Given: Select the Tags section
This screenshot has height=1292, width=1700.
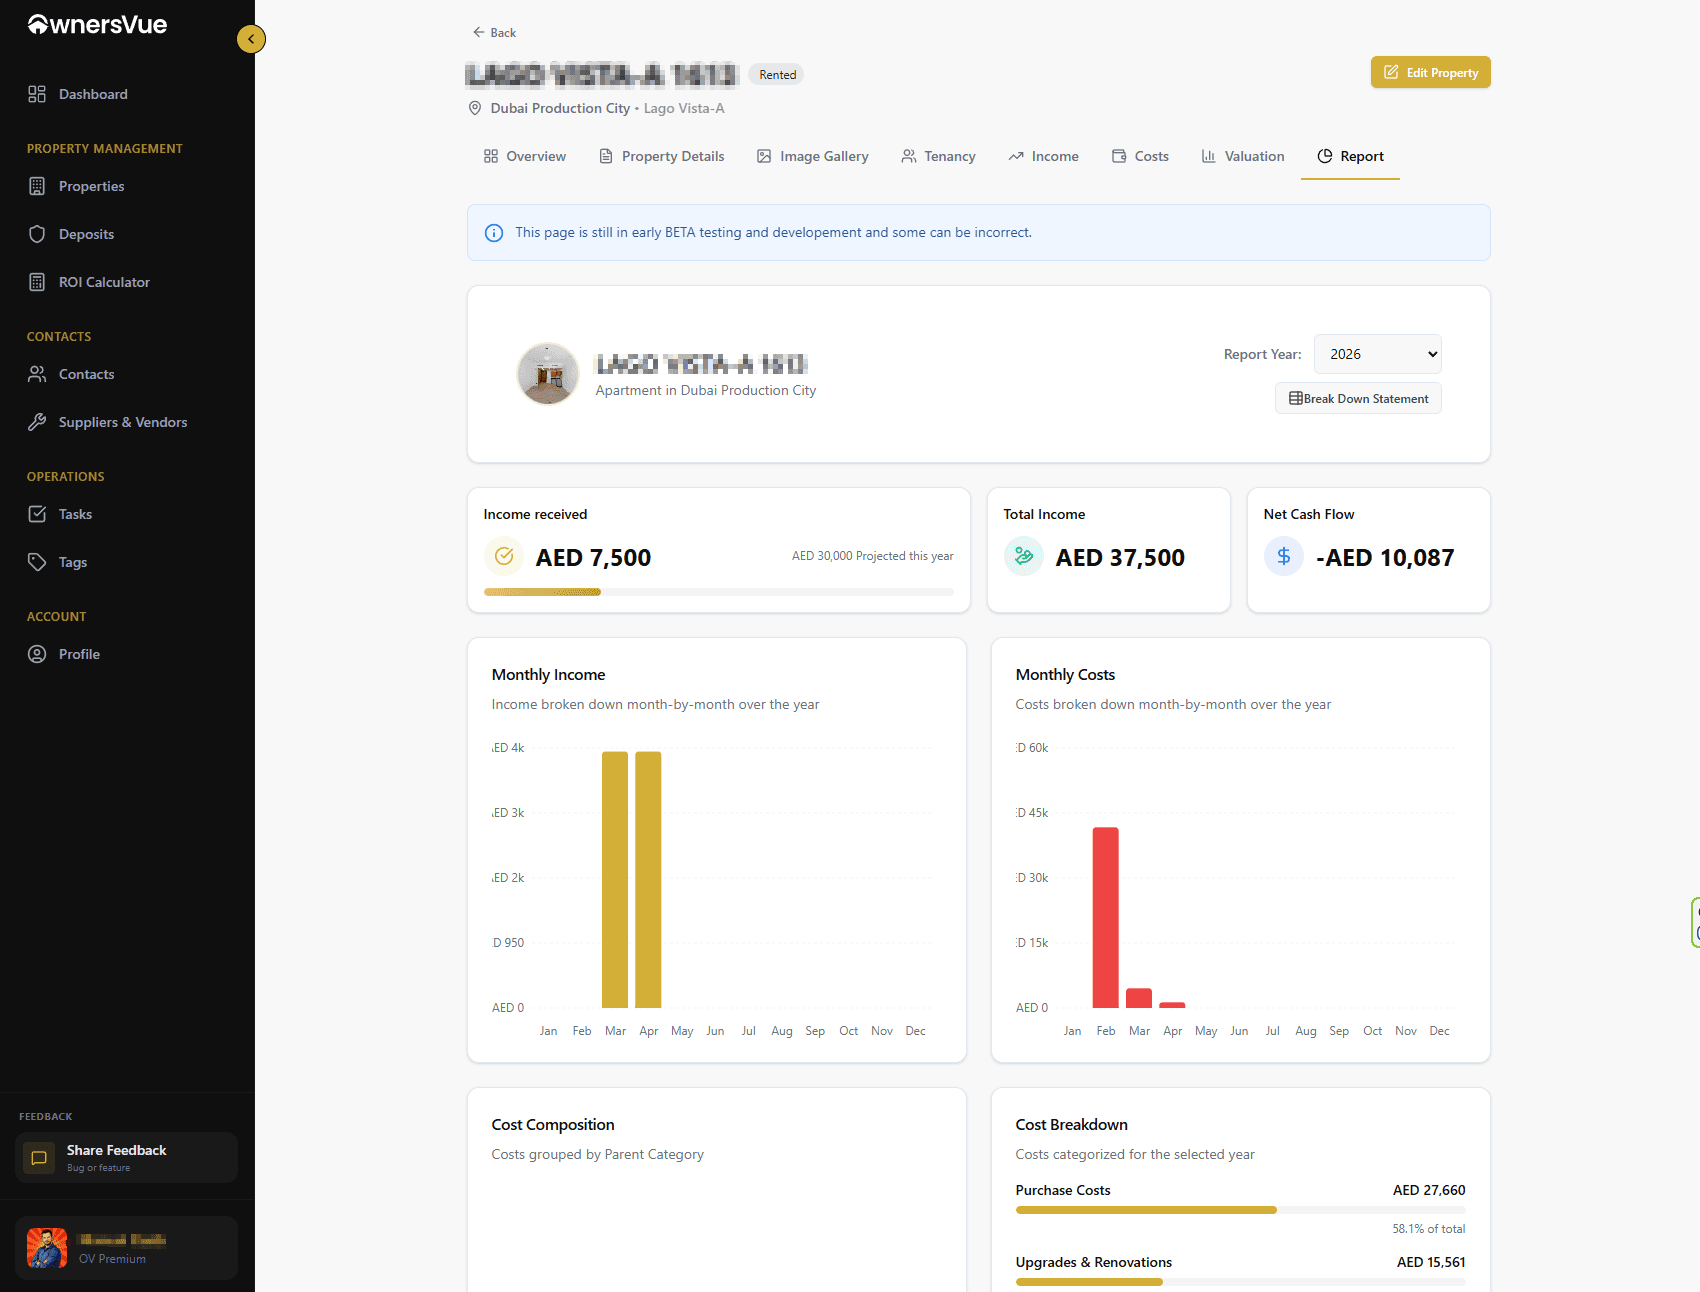Looking at the screenshot, I should [x=71, y=561].
